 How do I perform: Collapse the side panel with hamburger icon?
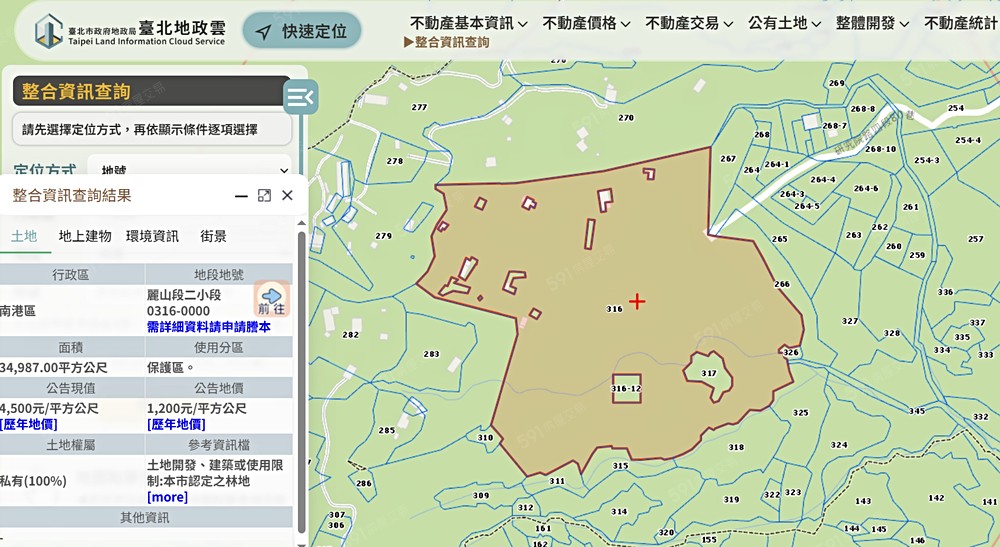(x=300, y=97)
